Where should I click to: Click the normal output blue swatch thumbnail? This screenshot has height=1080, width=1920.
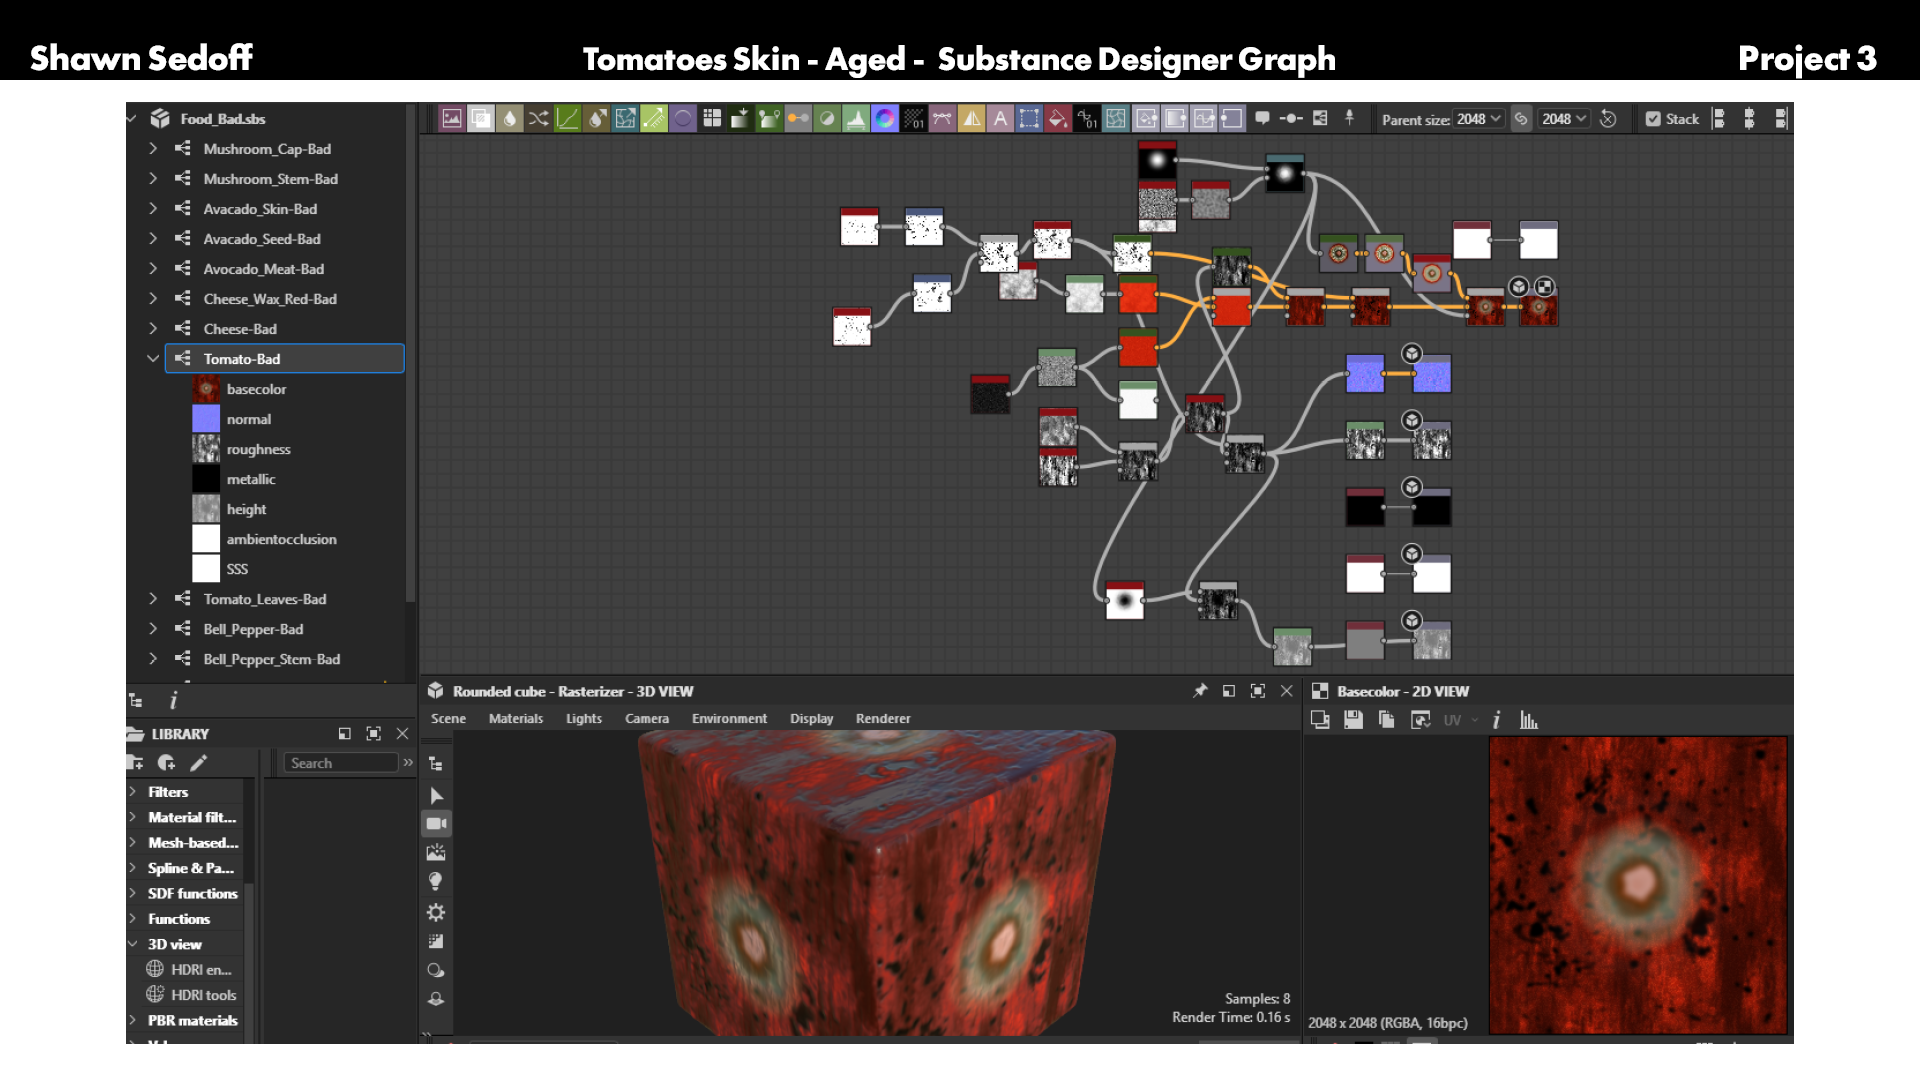(206, 419)
